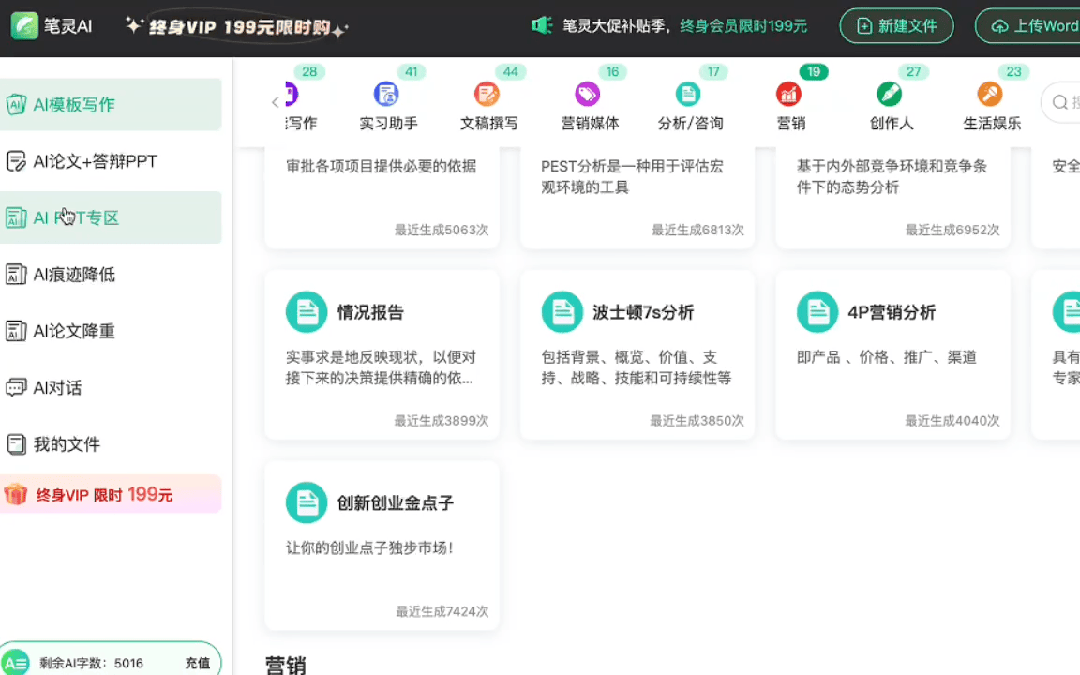
Task: Collapse the category list with the left chevron
Action: [275, 102]
